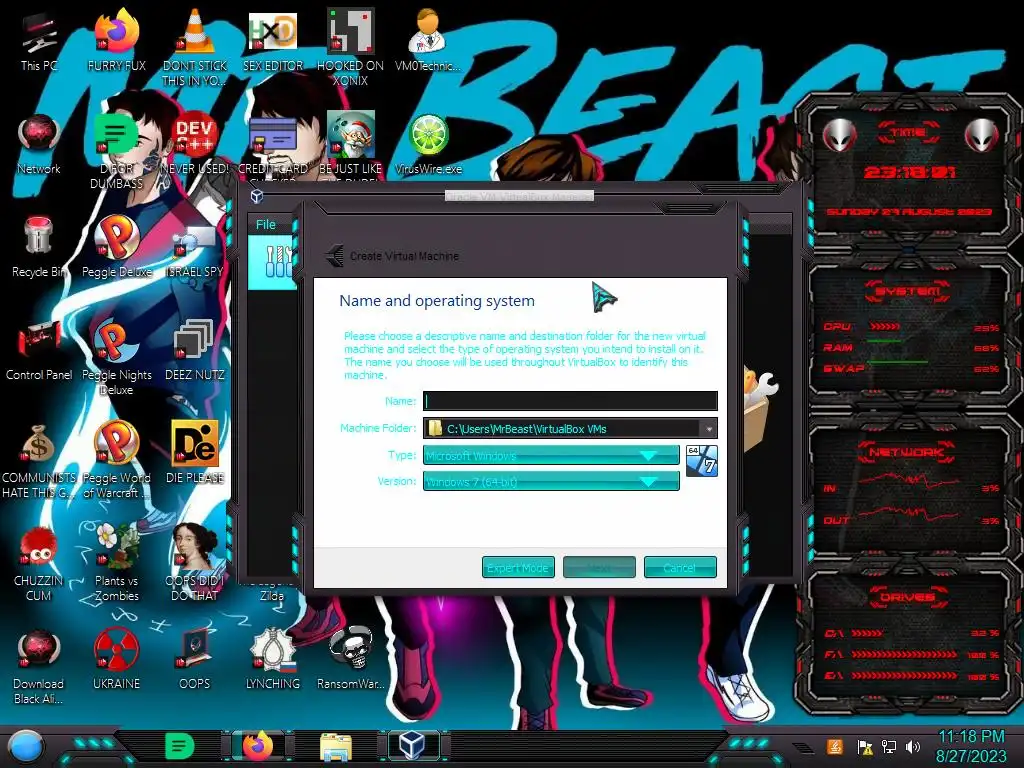Open the Machine Folder combo box
The height and width of the screenshot is (768, 1024).
(x=570, y=428)
